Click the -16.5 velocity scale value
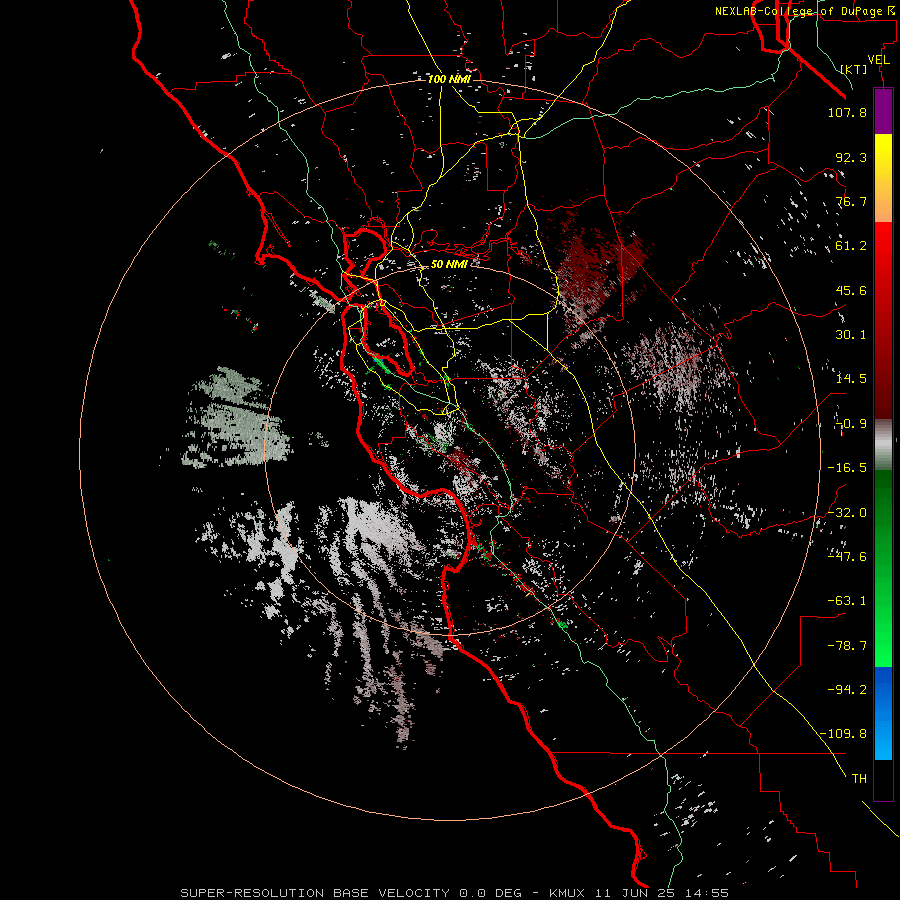Viewport: 900px width, 900px height. (847, 468)
